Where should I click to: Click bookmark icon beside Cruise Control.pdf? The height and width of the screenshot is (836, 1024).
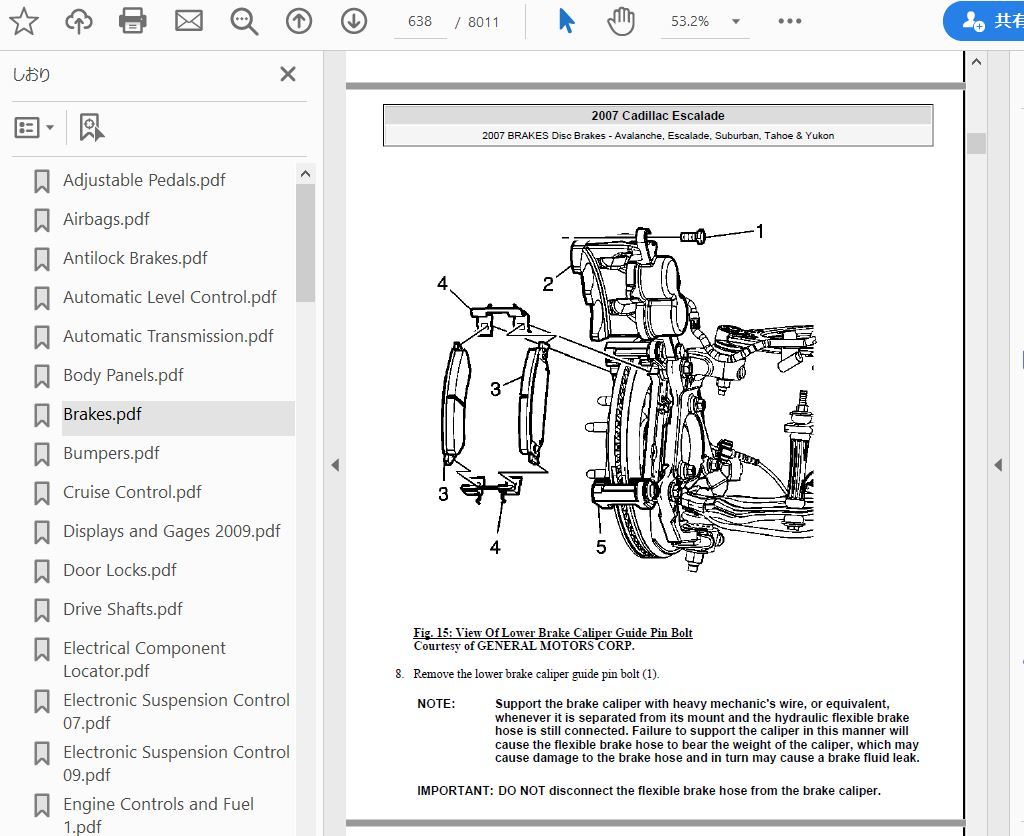click(42, 493)
